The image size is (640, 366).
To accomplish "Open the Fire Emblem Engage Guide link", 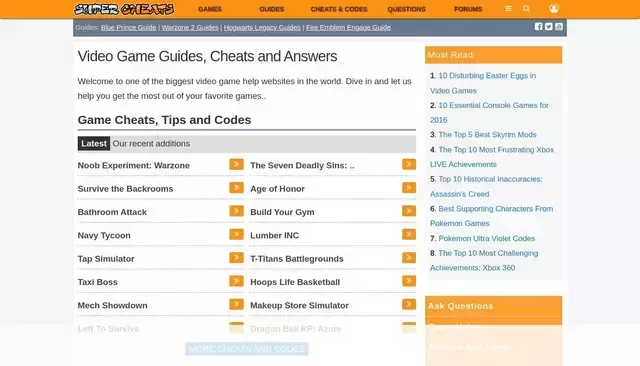I will click(349, 27).
